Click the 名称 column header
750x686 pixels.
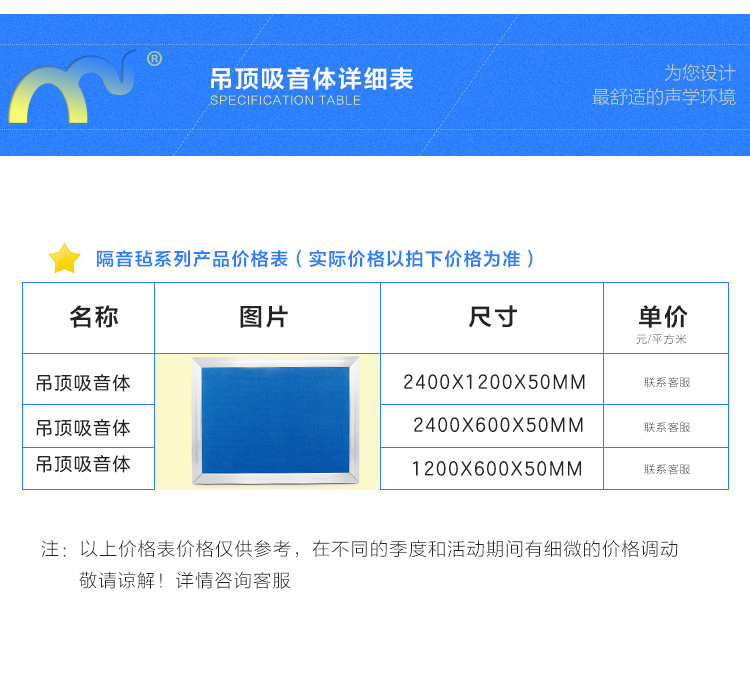click(x=94, y=316)
